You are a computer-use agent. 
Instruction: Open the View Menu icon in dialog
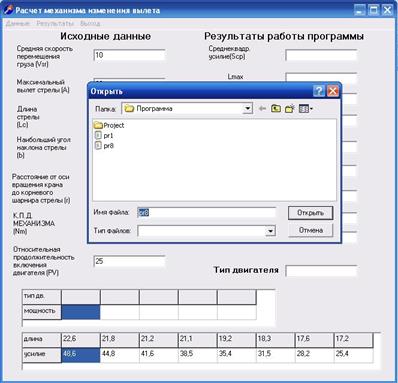[x=305, y=109]
